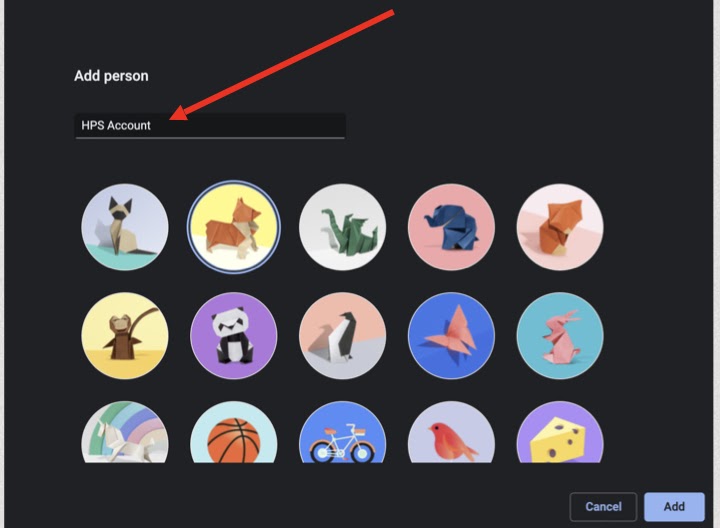The width and height of the screenshot is (720, 528).
Task: Choose the red bird avatar
Action: [451, 435]
